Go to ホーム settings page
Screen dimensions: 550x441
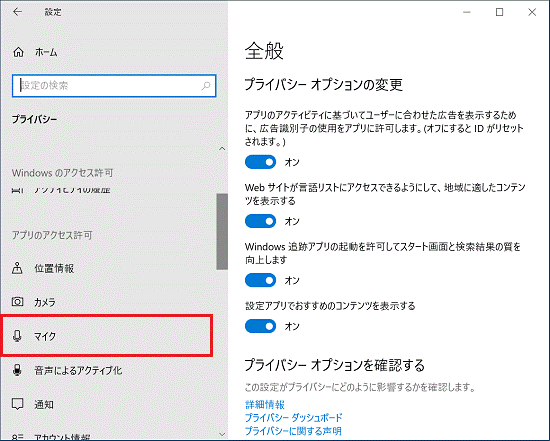click(107, 52)
